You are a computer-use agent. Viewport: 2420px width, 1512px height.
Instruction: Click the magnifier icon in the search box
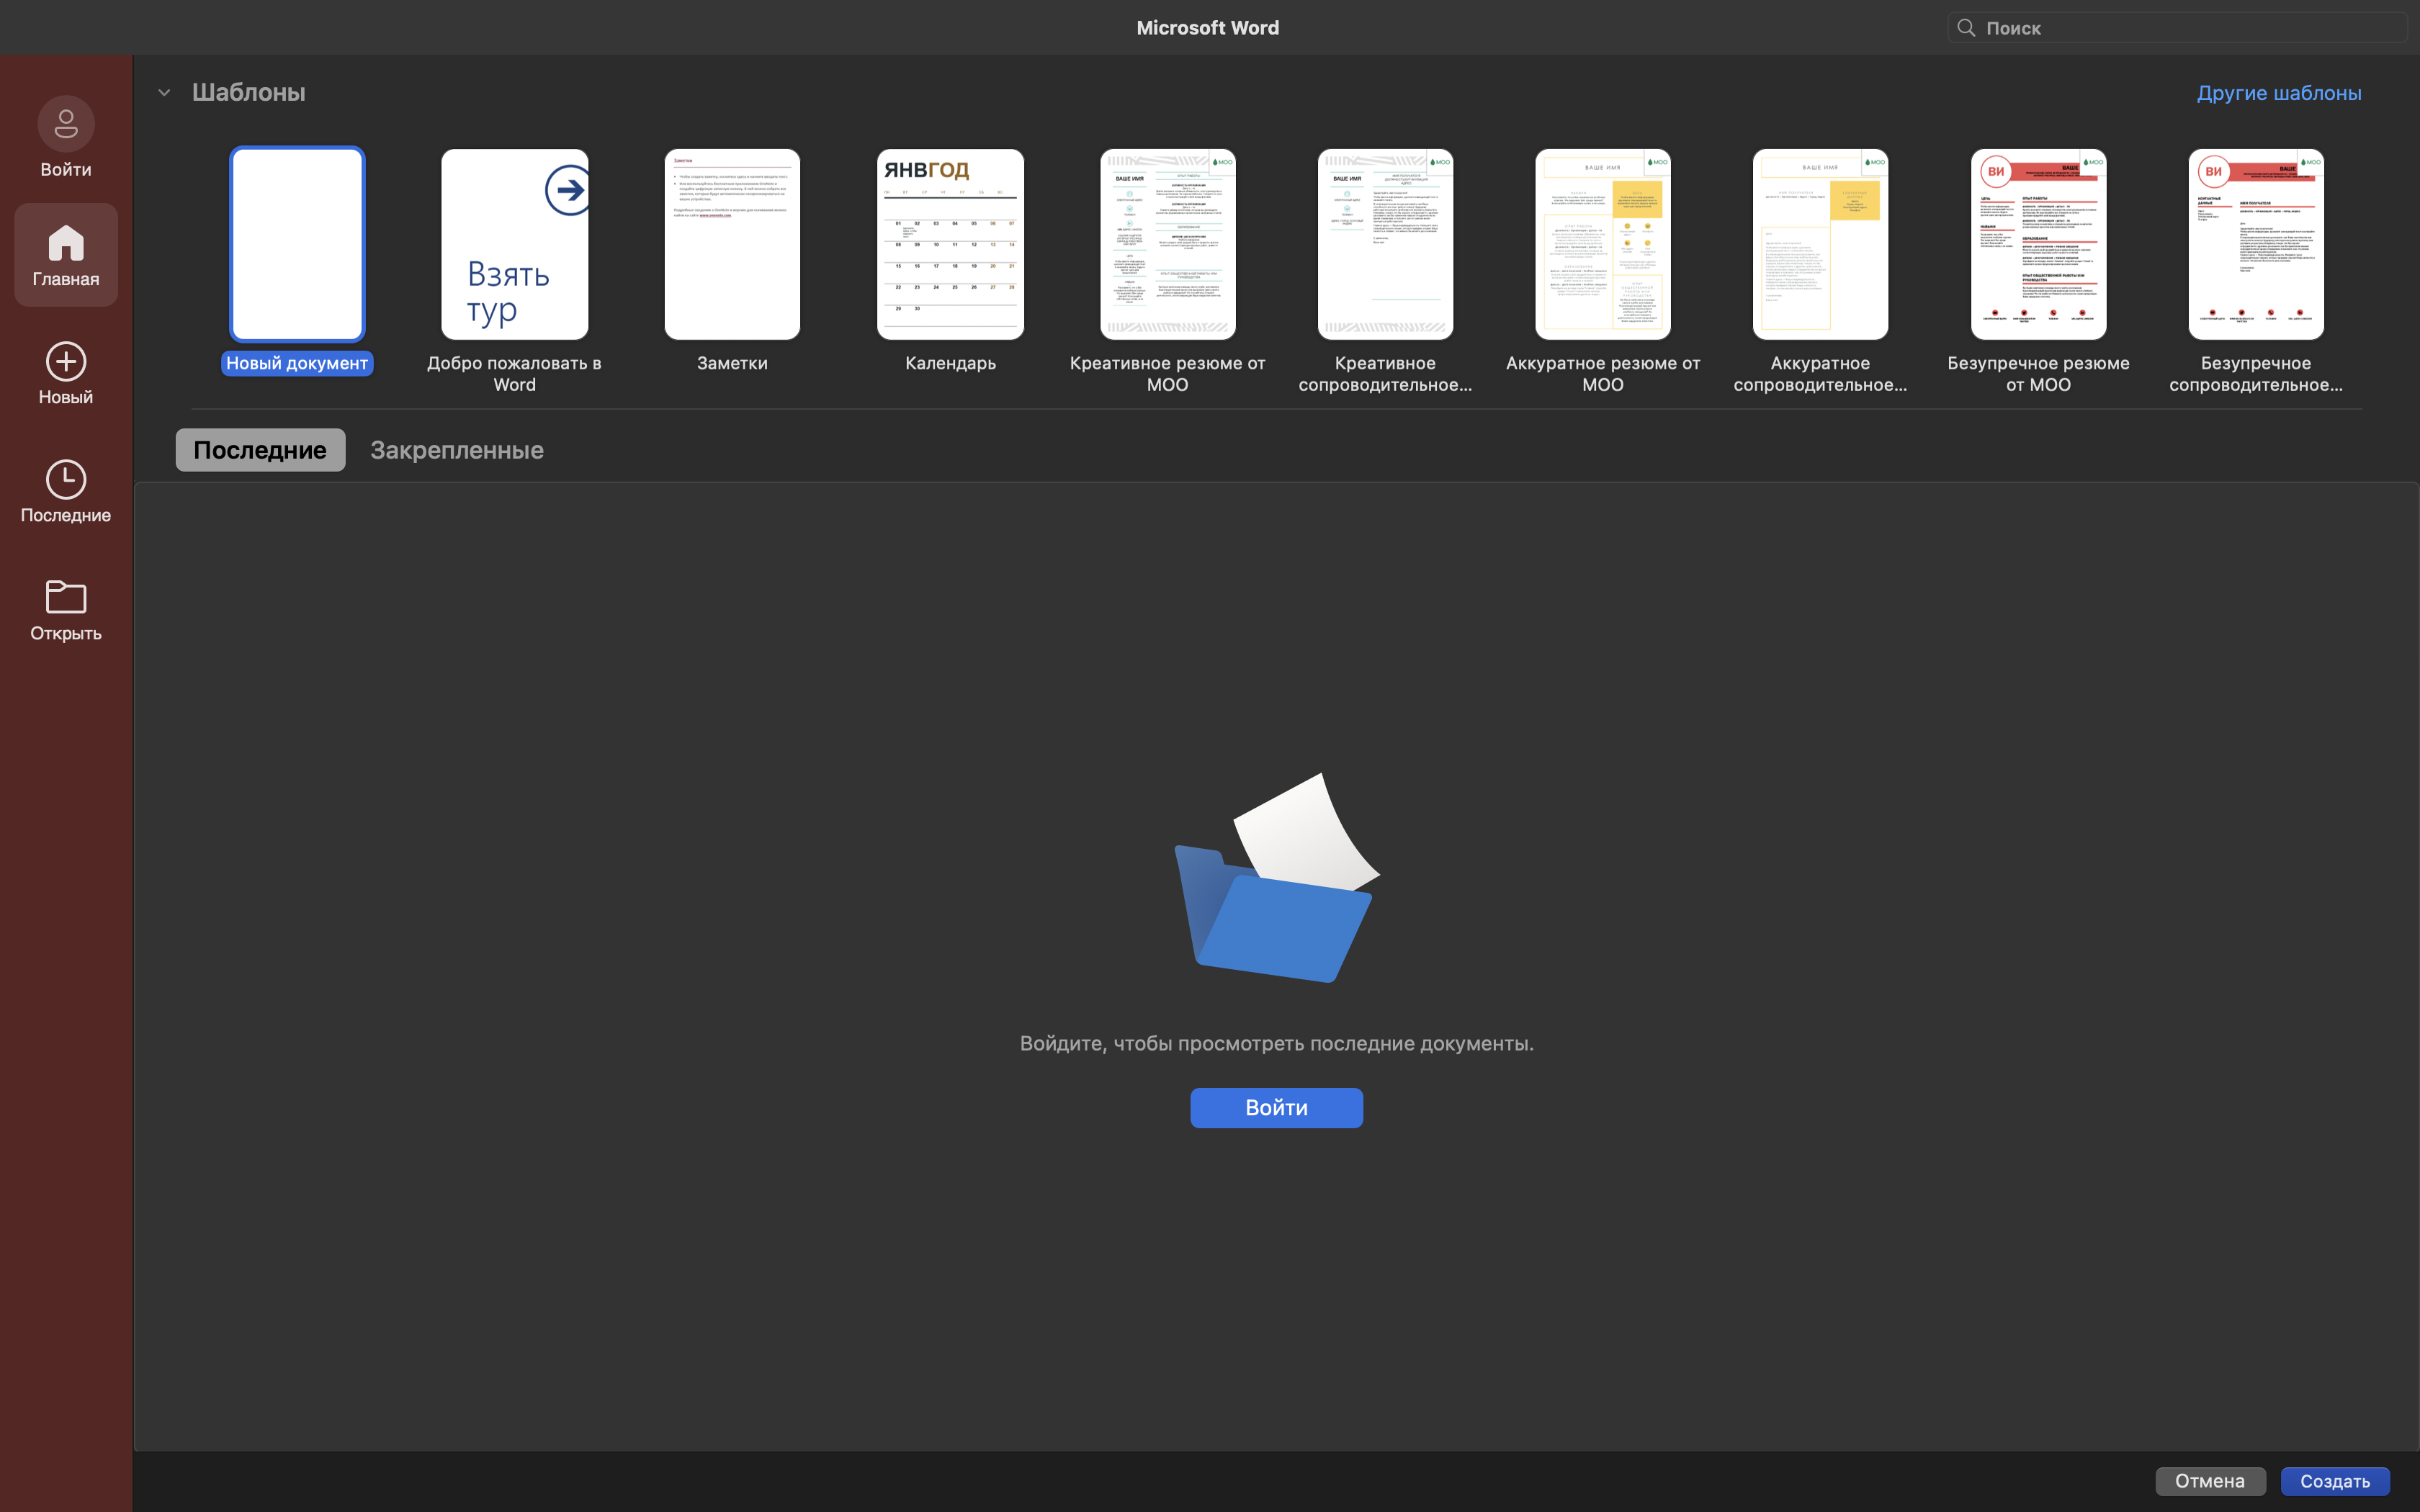pyautogui.click(x=1966, y=28)
